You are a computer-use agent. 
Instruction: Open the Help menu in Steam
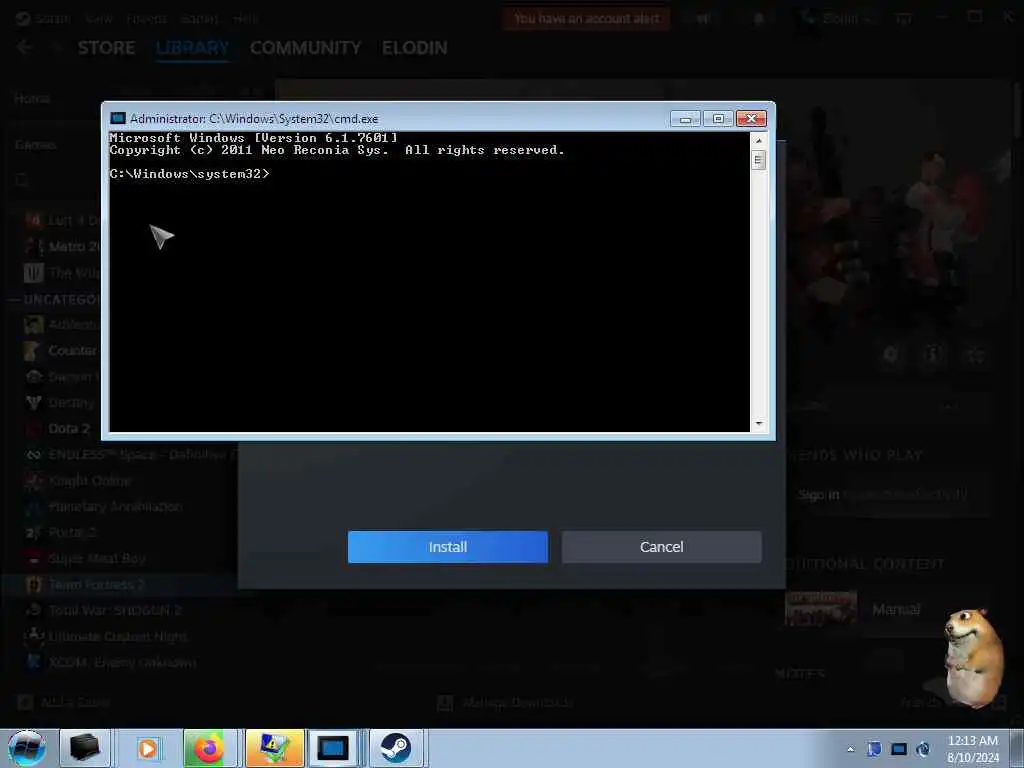click(x=246, y=18)
